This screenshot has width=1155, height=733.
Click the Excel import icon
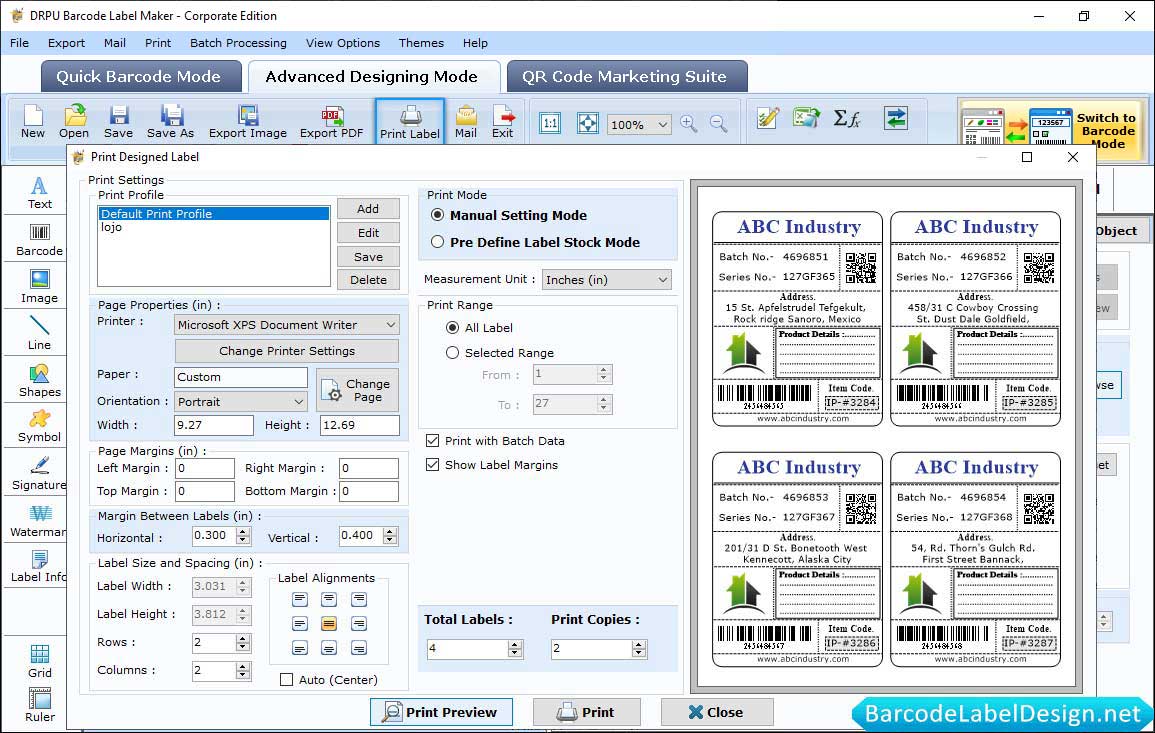(x=807, y=118)
